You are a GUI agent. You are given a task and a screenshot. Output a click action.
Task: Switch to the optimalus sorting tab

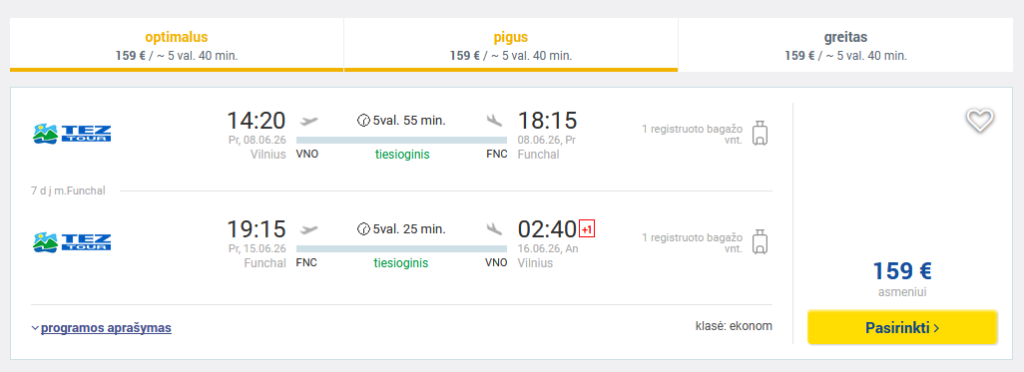(176, 45)
